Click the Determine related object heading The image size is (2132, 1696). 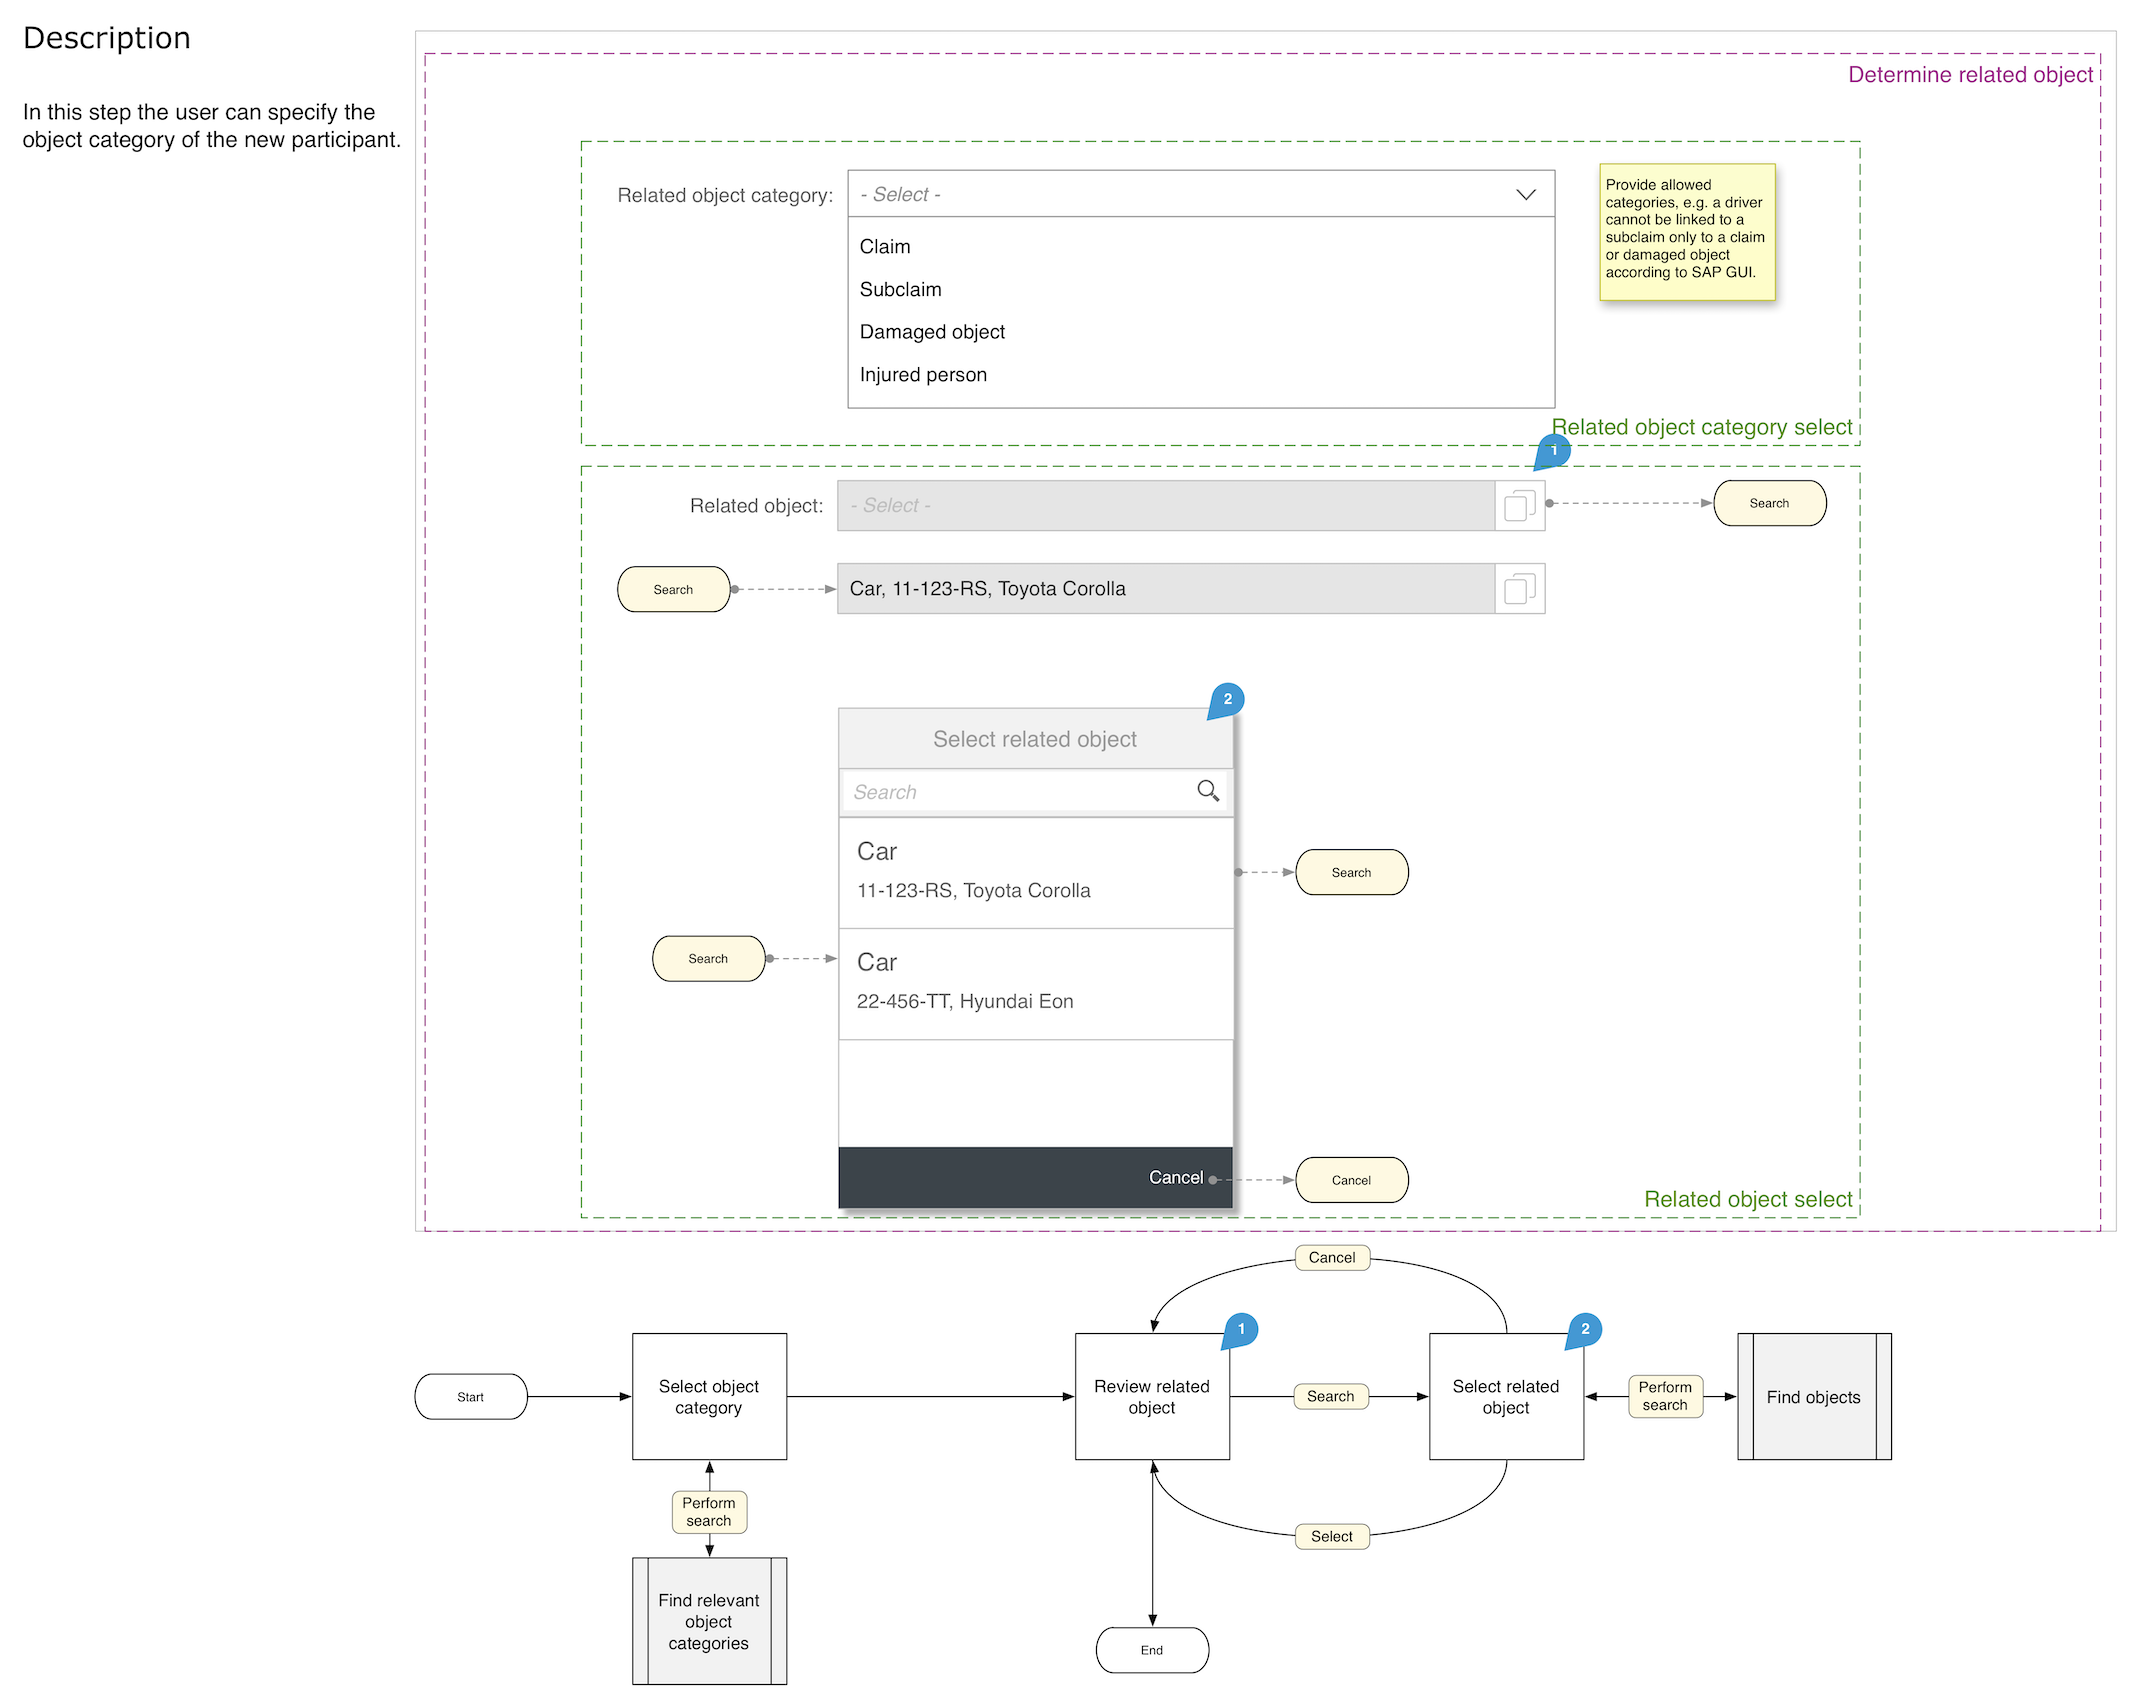click(x=1970, y=75)
